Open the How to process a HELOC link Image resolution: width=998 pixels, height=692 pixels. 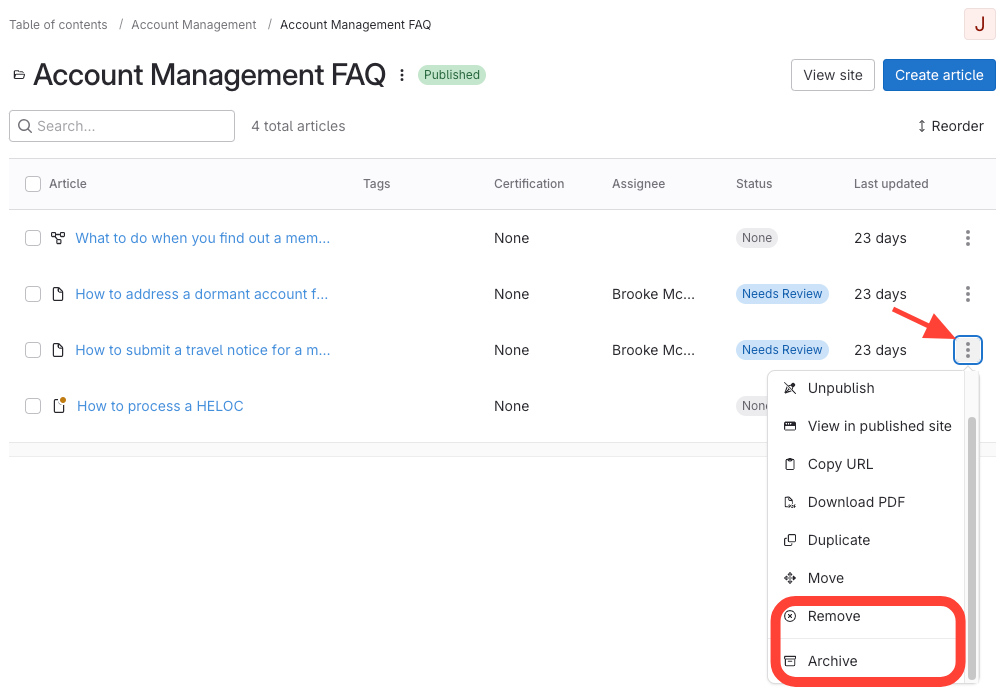pyautogui.click(x=160, y=406)
